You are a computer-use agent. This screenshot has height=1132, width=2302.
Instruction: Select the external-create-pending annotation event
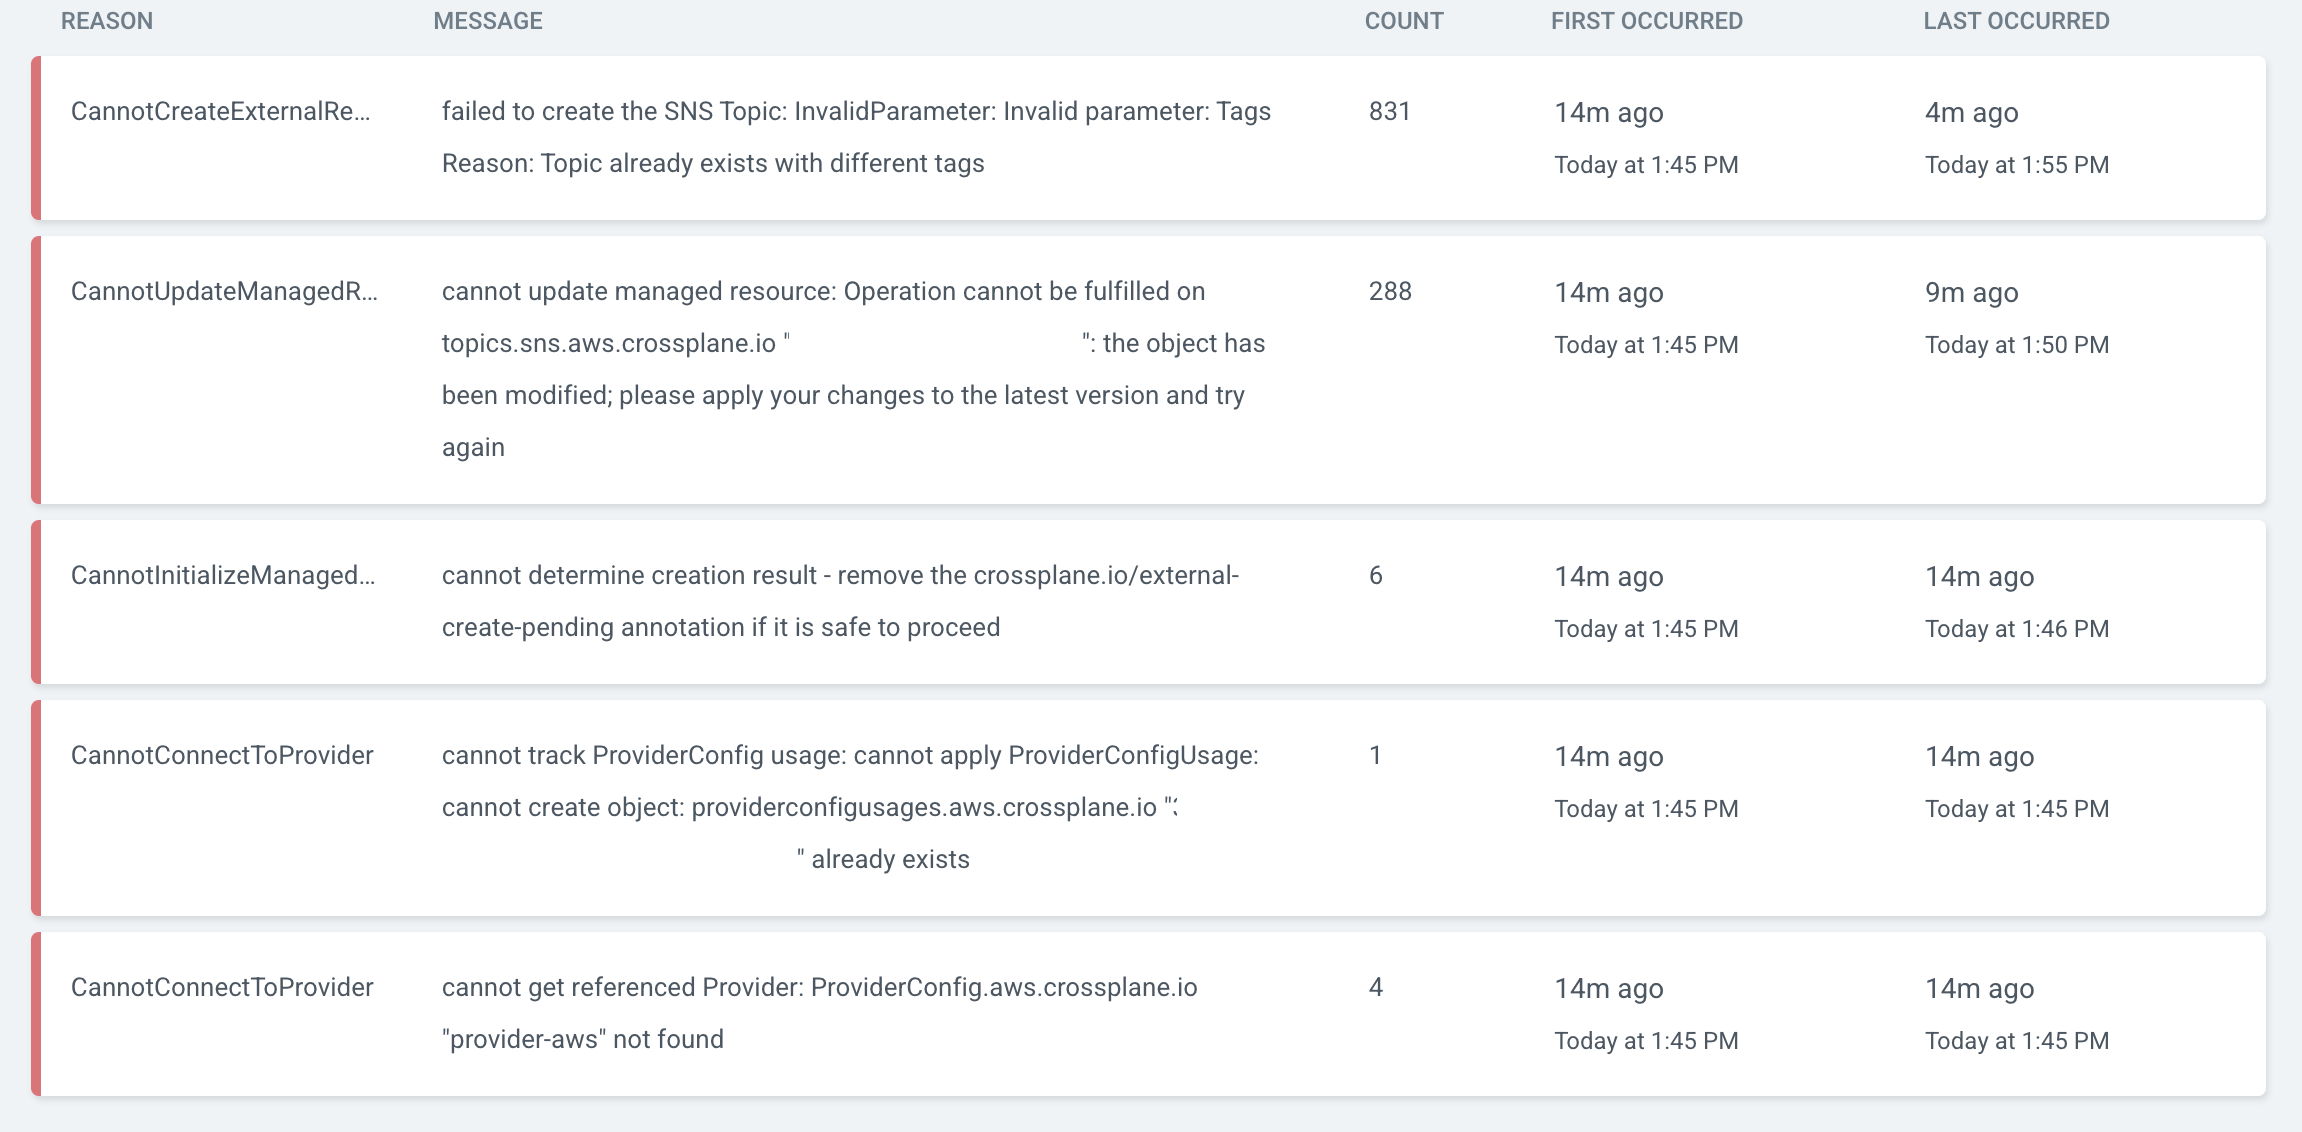pos(840,600)
